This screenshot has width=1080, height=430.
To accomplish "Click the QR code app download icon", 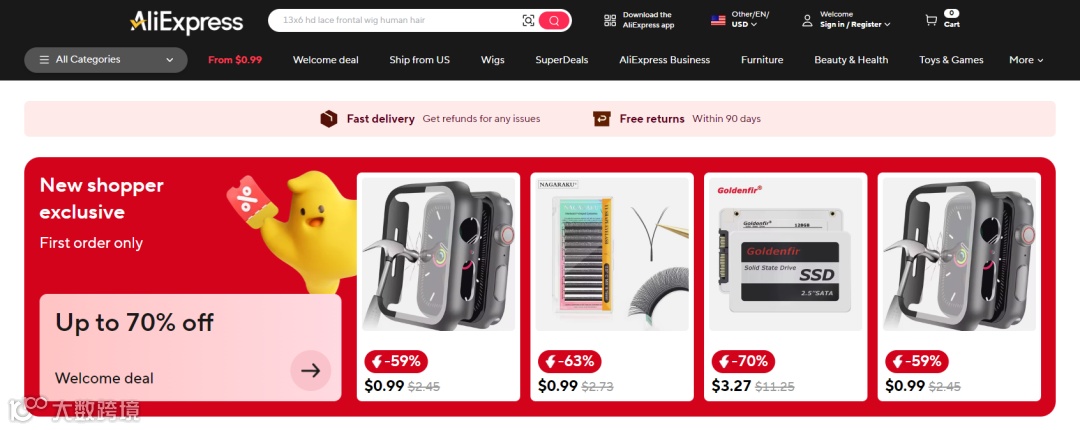I will pos(610,21).
